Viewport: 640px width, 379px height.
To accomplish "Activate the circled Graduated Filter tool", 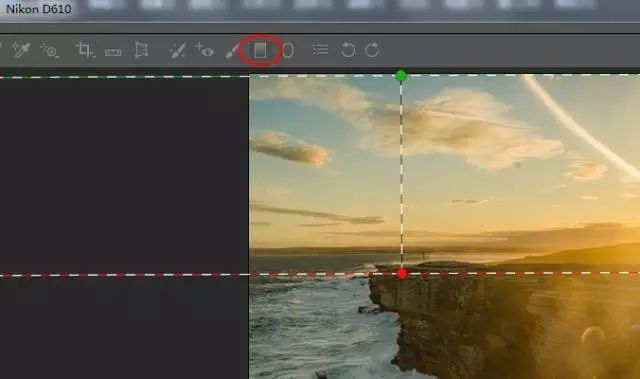I will tap(260, 51).
